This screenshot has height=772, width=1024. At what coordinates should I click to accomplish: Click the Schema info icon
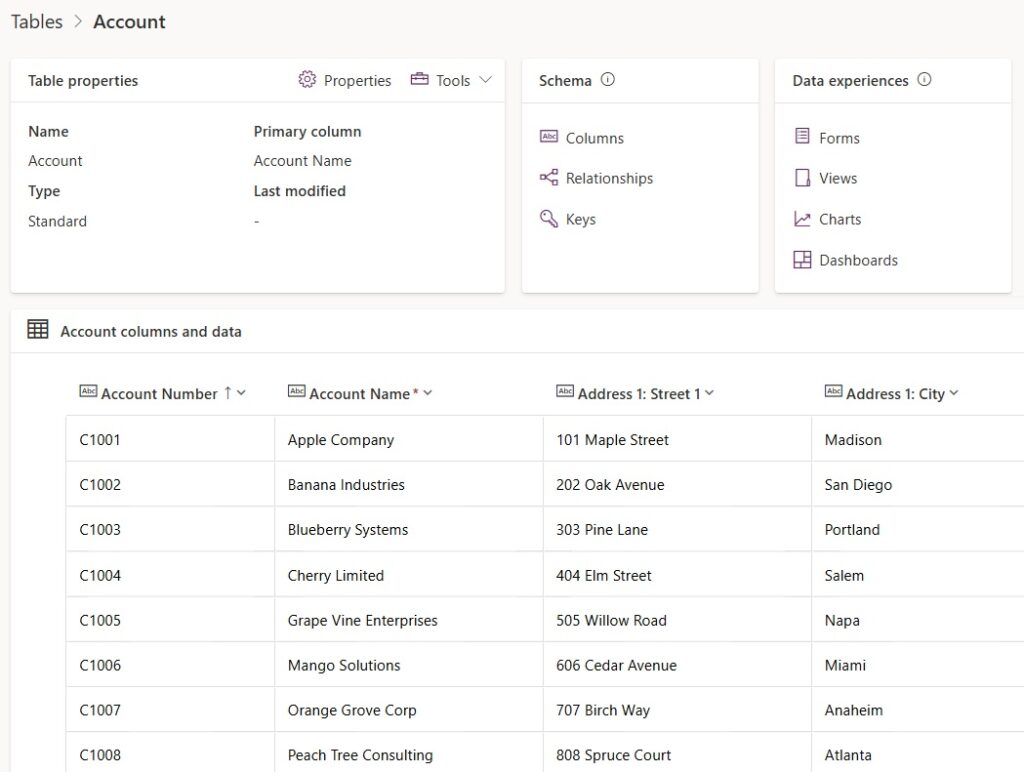coord(607,80)
